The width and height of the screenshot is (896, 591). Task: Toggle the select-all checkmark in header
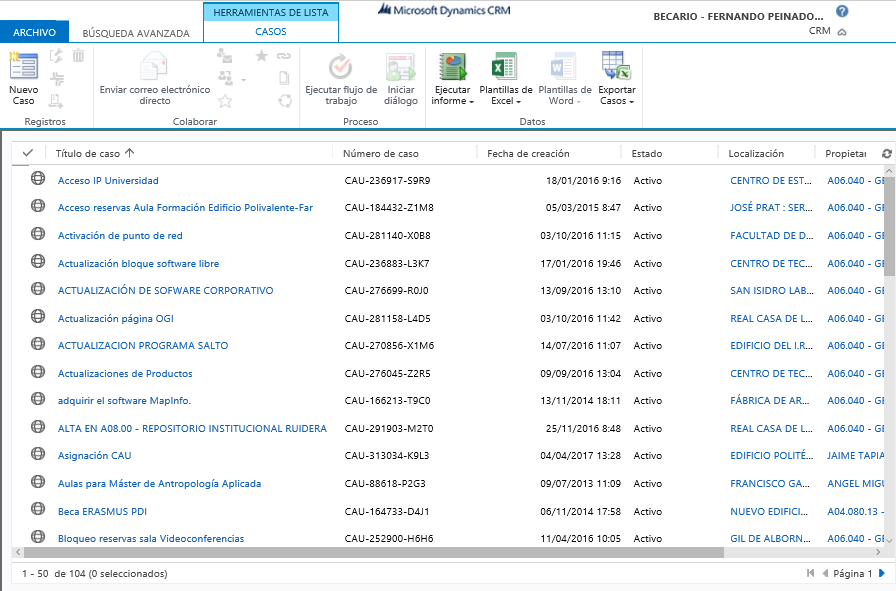pos(27,153)
